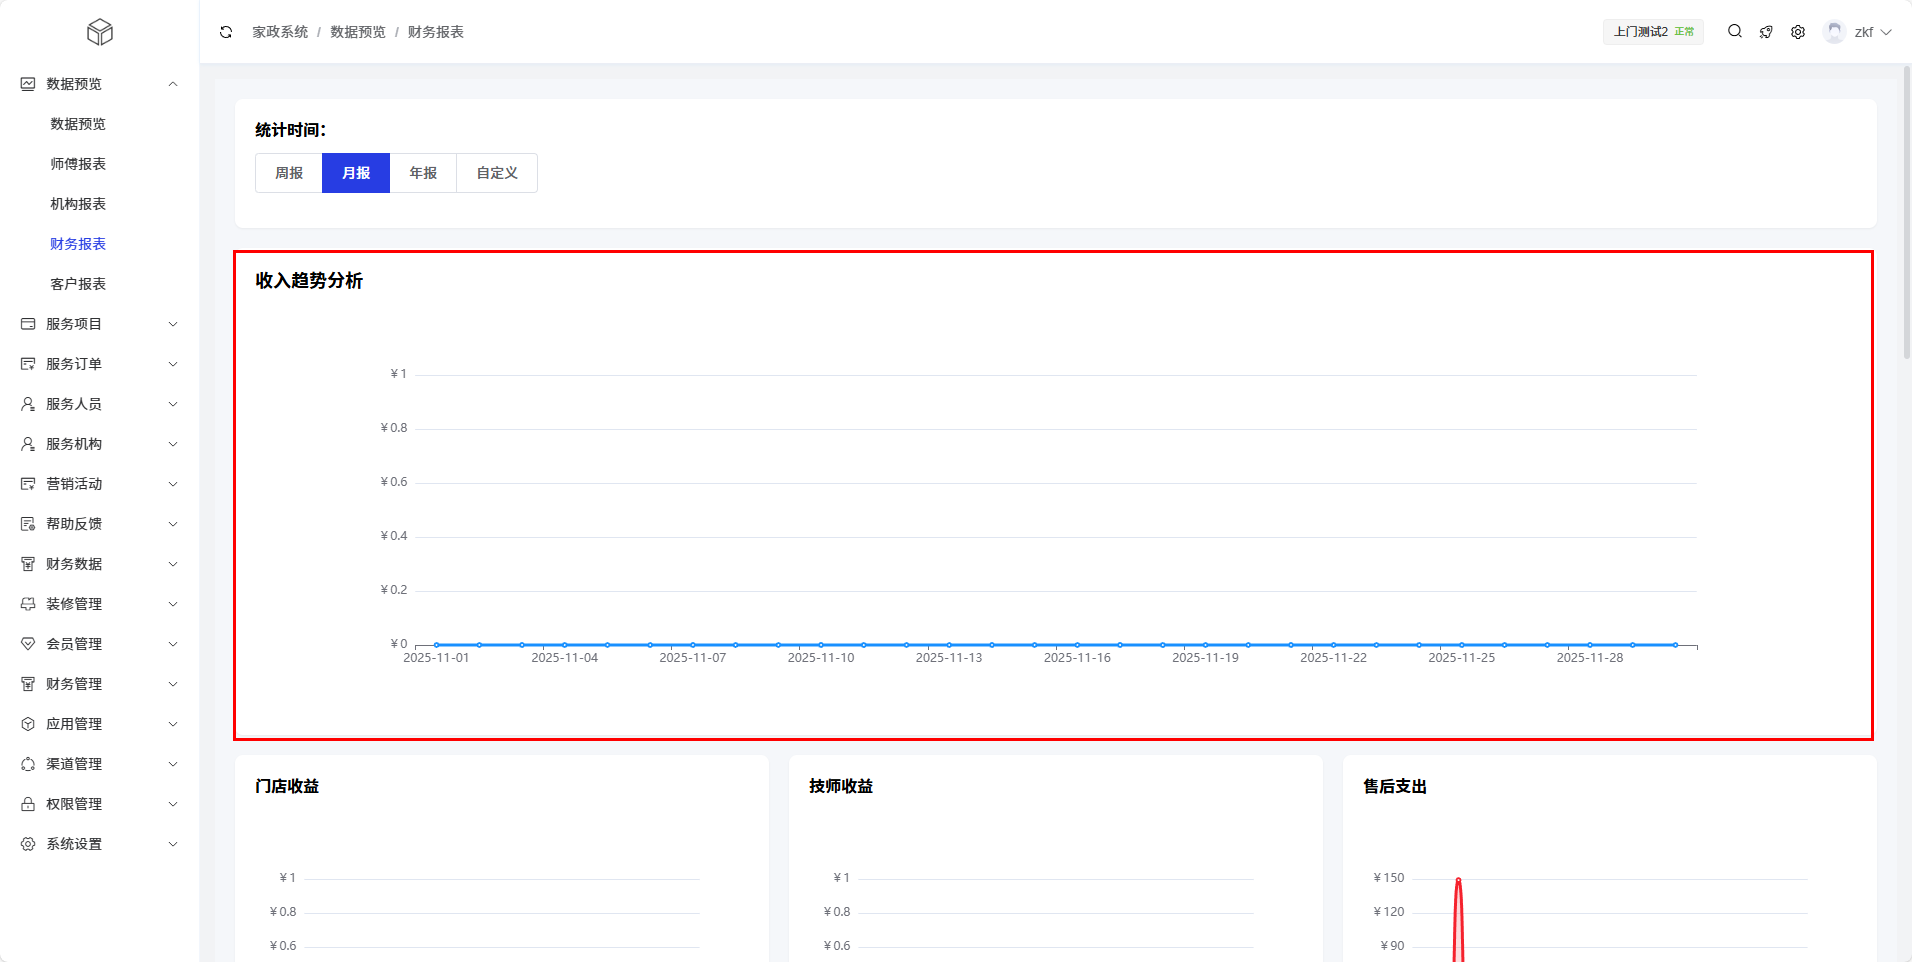Select the 年报 time range option
The height and width of the screenshot is (962, 1912).
[x=423, y=173]
